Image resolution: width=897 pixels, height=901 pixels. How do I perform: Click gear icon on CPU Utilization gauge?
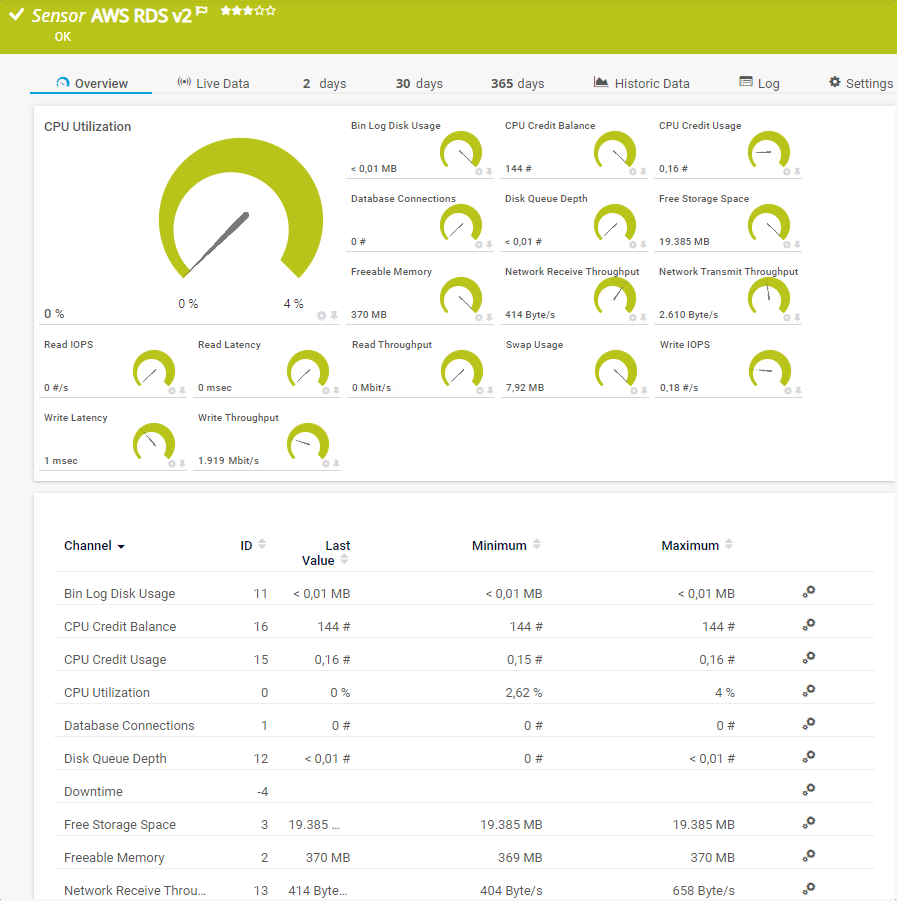322,316
